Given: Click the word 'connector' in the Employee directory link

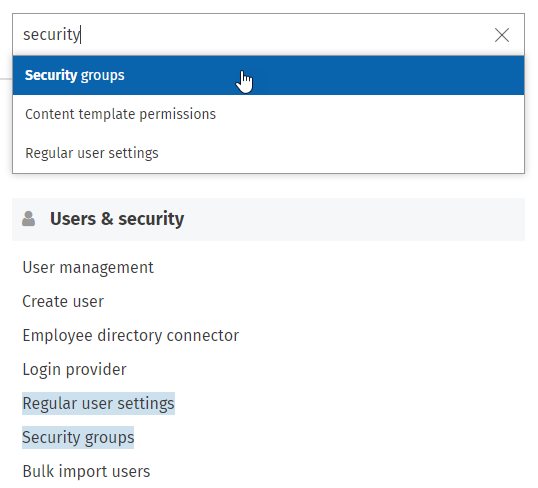Looking at the screenshot, I should pyautogui.click(x=202, y=336).
